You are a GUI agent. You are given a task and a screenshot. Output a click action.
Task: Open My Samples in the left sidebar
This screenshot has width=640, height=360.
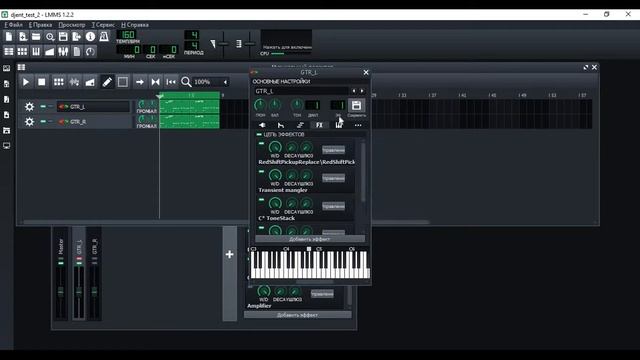[7, 99]
